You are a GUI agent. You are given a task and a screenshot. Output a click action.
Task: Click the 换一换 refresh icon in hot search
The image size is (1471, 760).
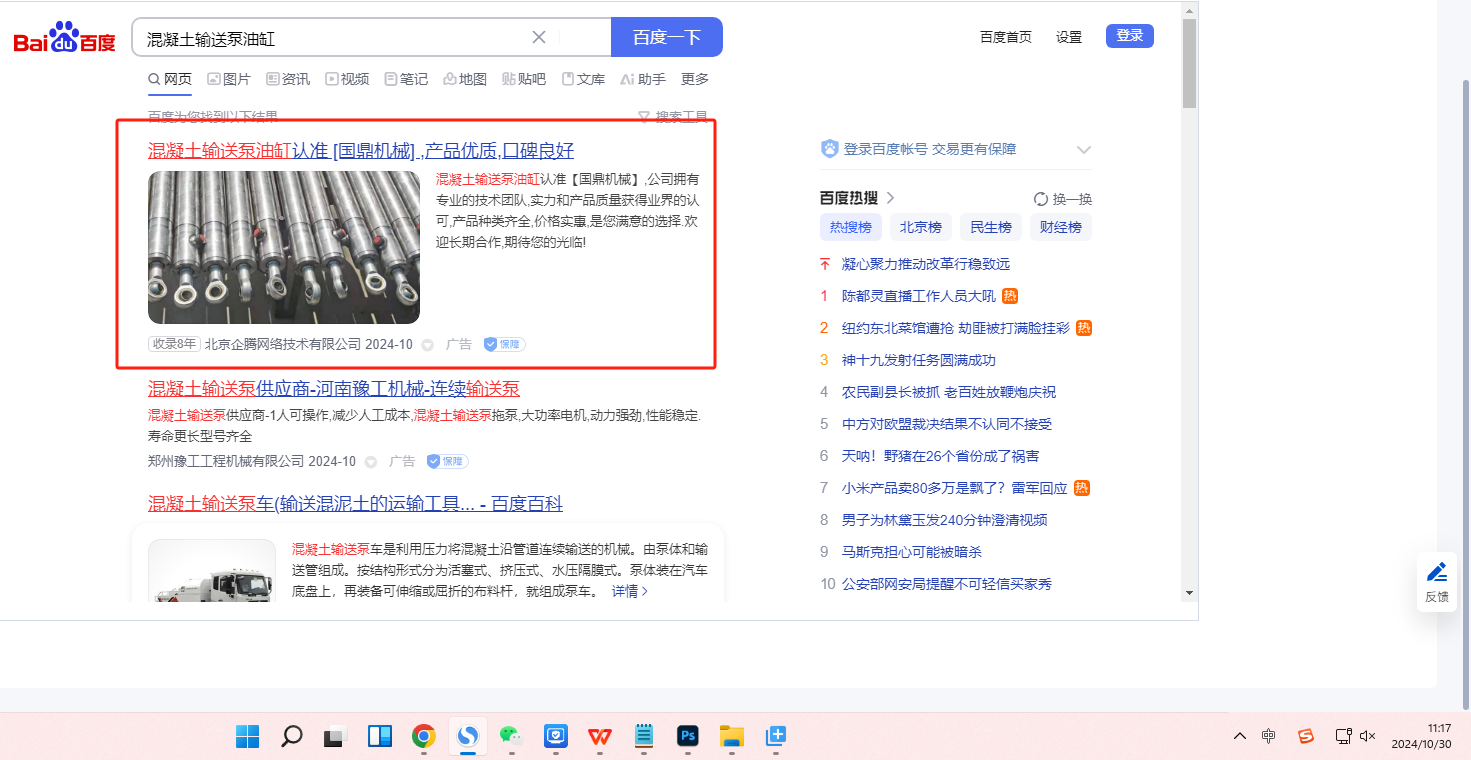click(1041, 199)
